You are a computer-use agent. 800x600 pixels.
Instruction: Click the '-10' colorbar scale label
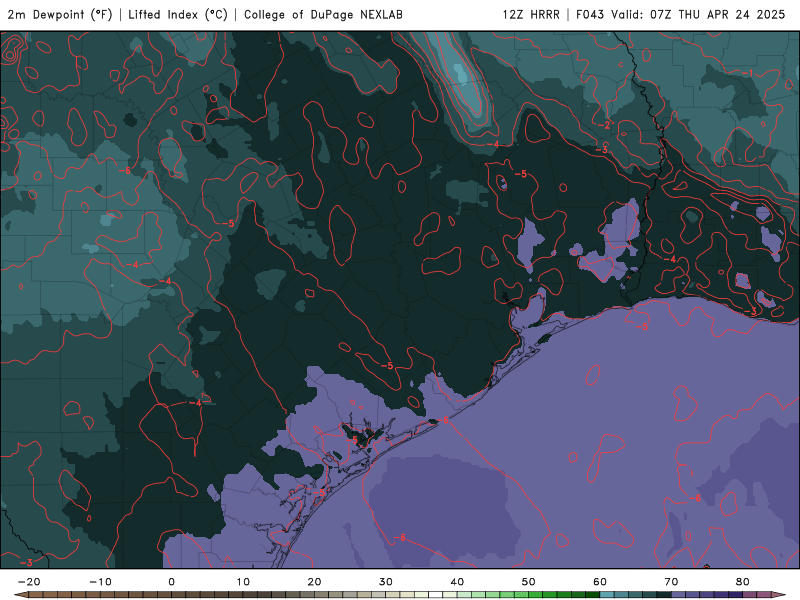click(100, 582)
